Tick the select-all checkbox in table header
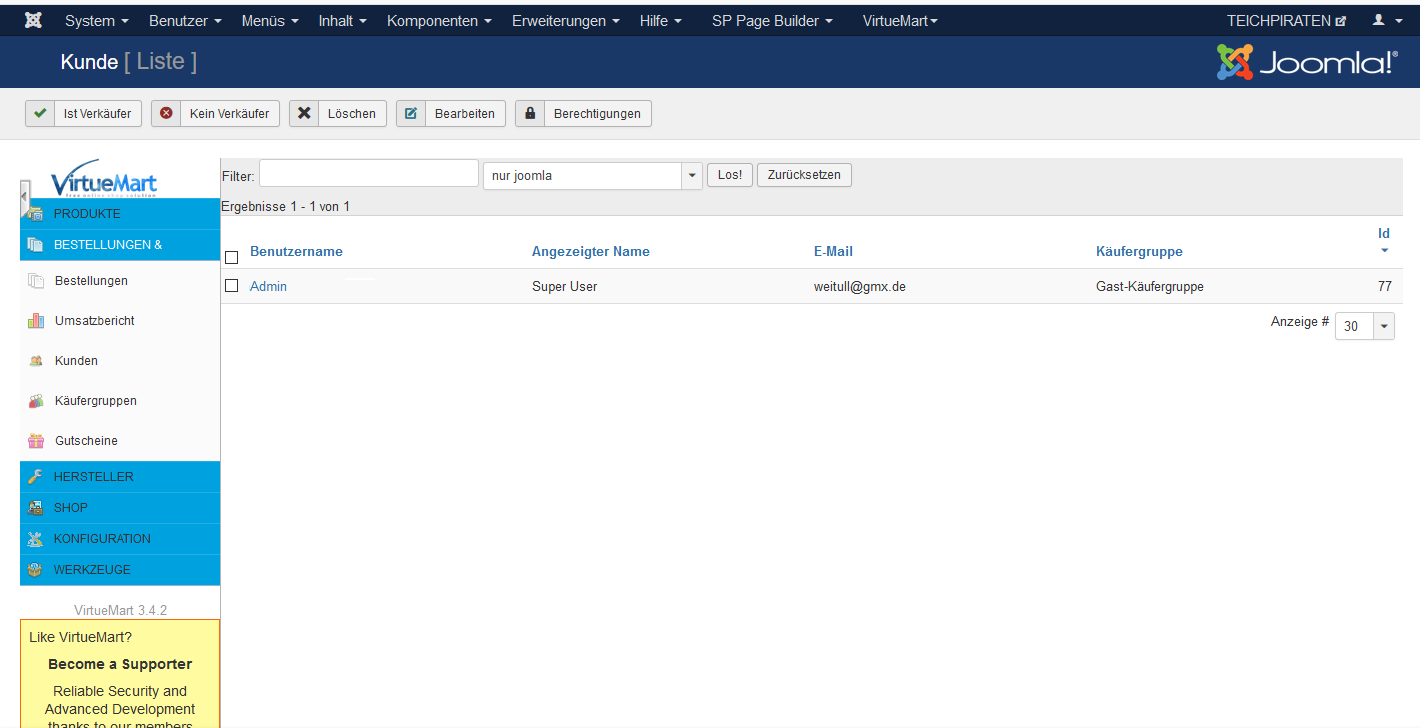The width and height of the screenshot is (1420, 728). click(x=232, y=257)
